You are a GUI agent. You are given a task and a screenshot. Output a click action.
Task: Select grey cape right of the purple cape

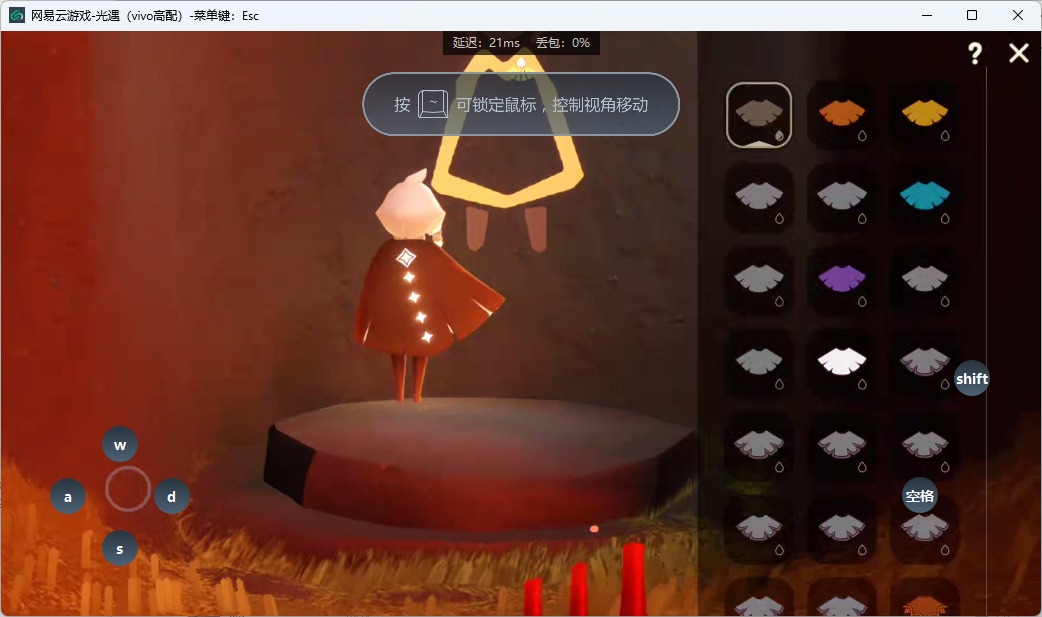[924, 281]
